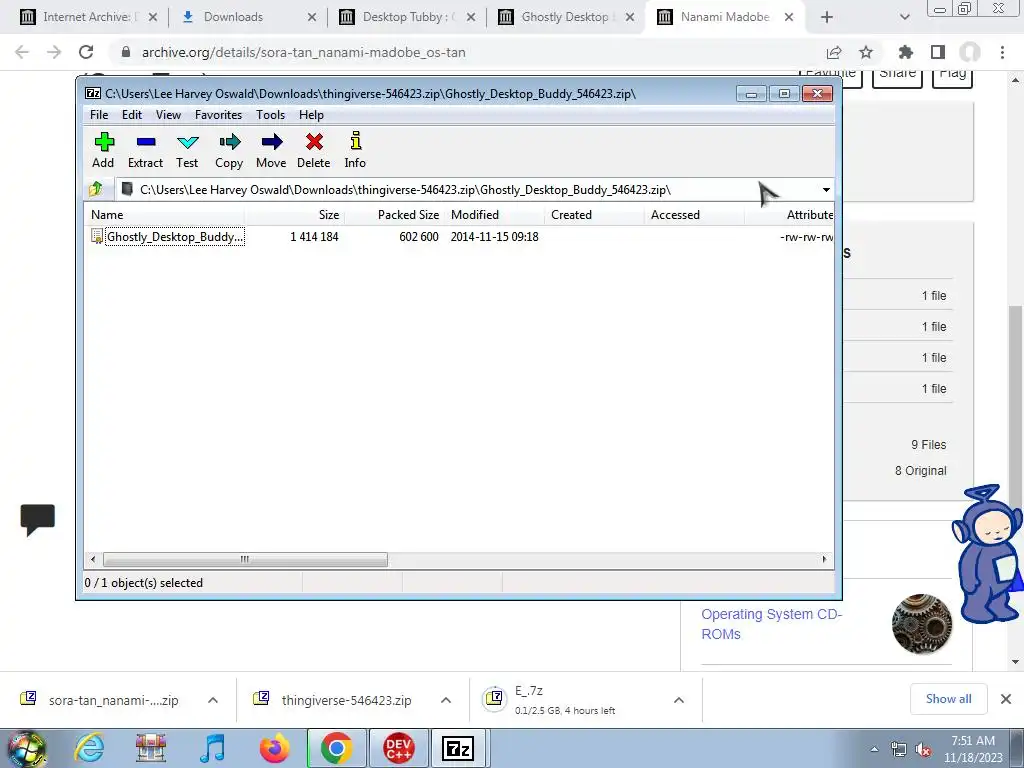
Task: Sort by the Modified column
Action: point(494,215)
